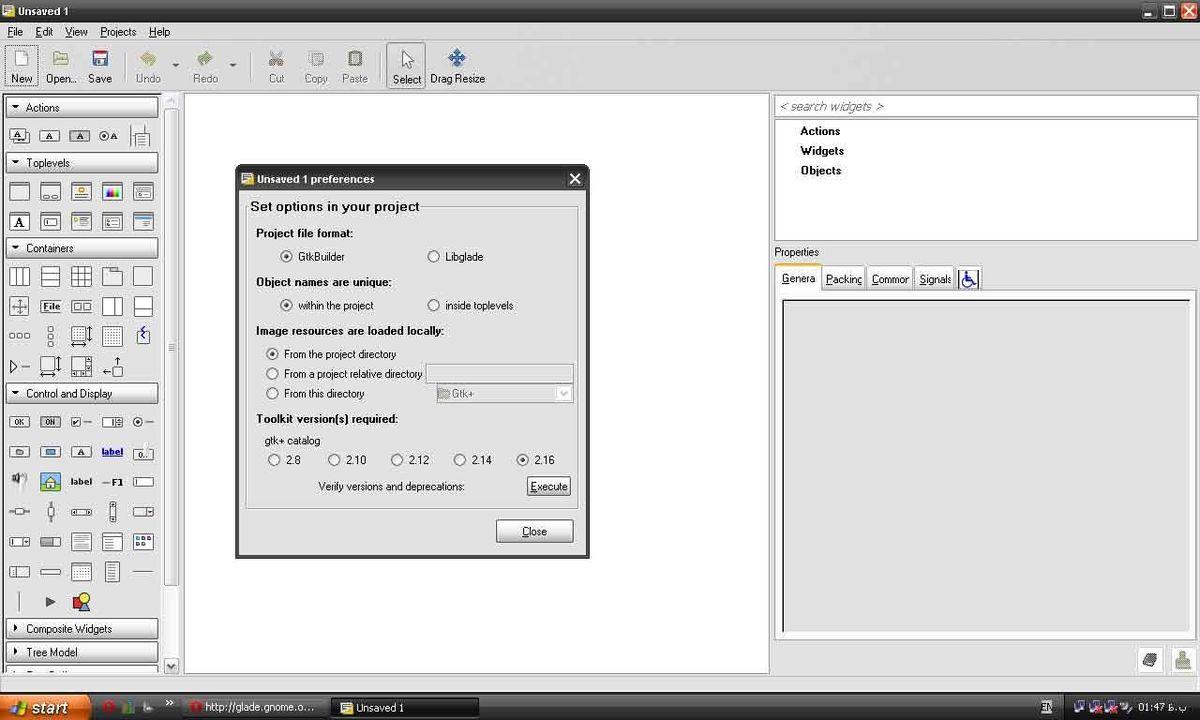
Task: Expand the Composite Widgets section
Action: 82,629
